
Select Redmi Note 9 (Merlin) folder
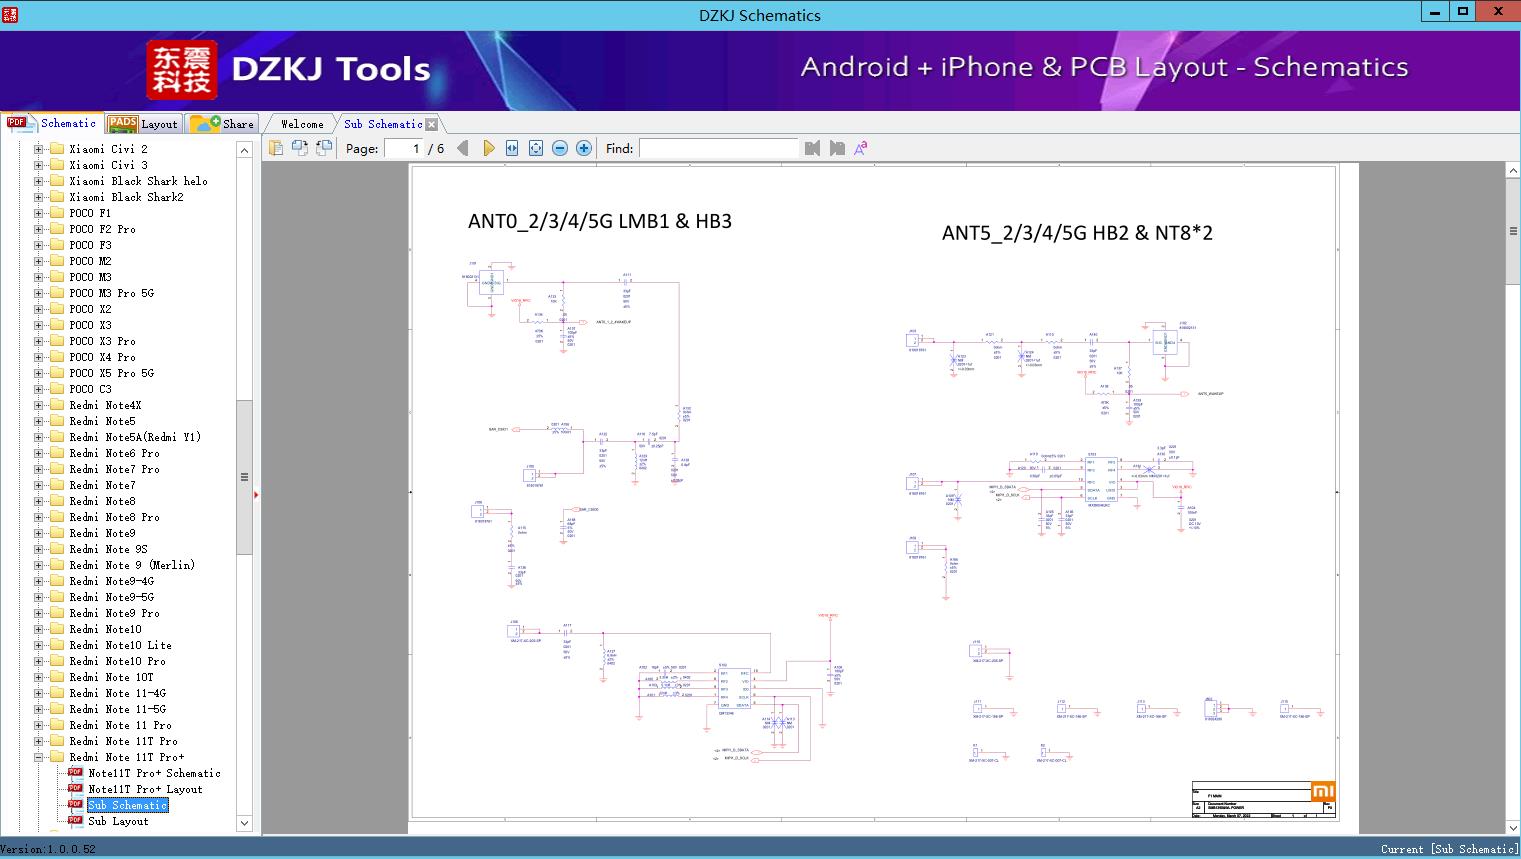[x=132, y=565]
